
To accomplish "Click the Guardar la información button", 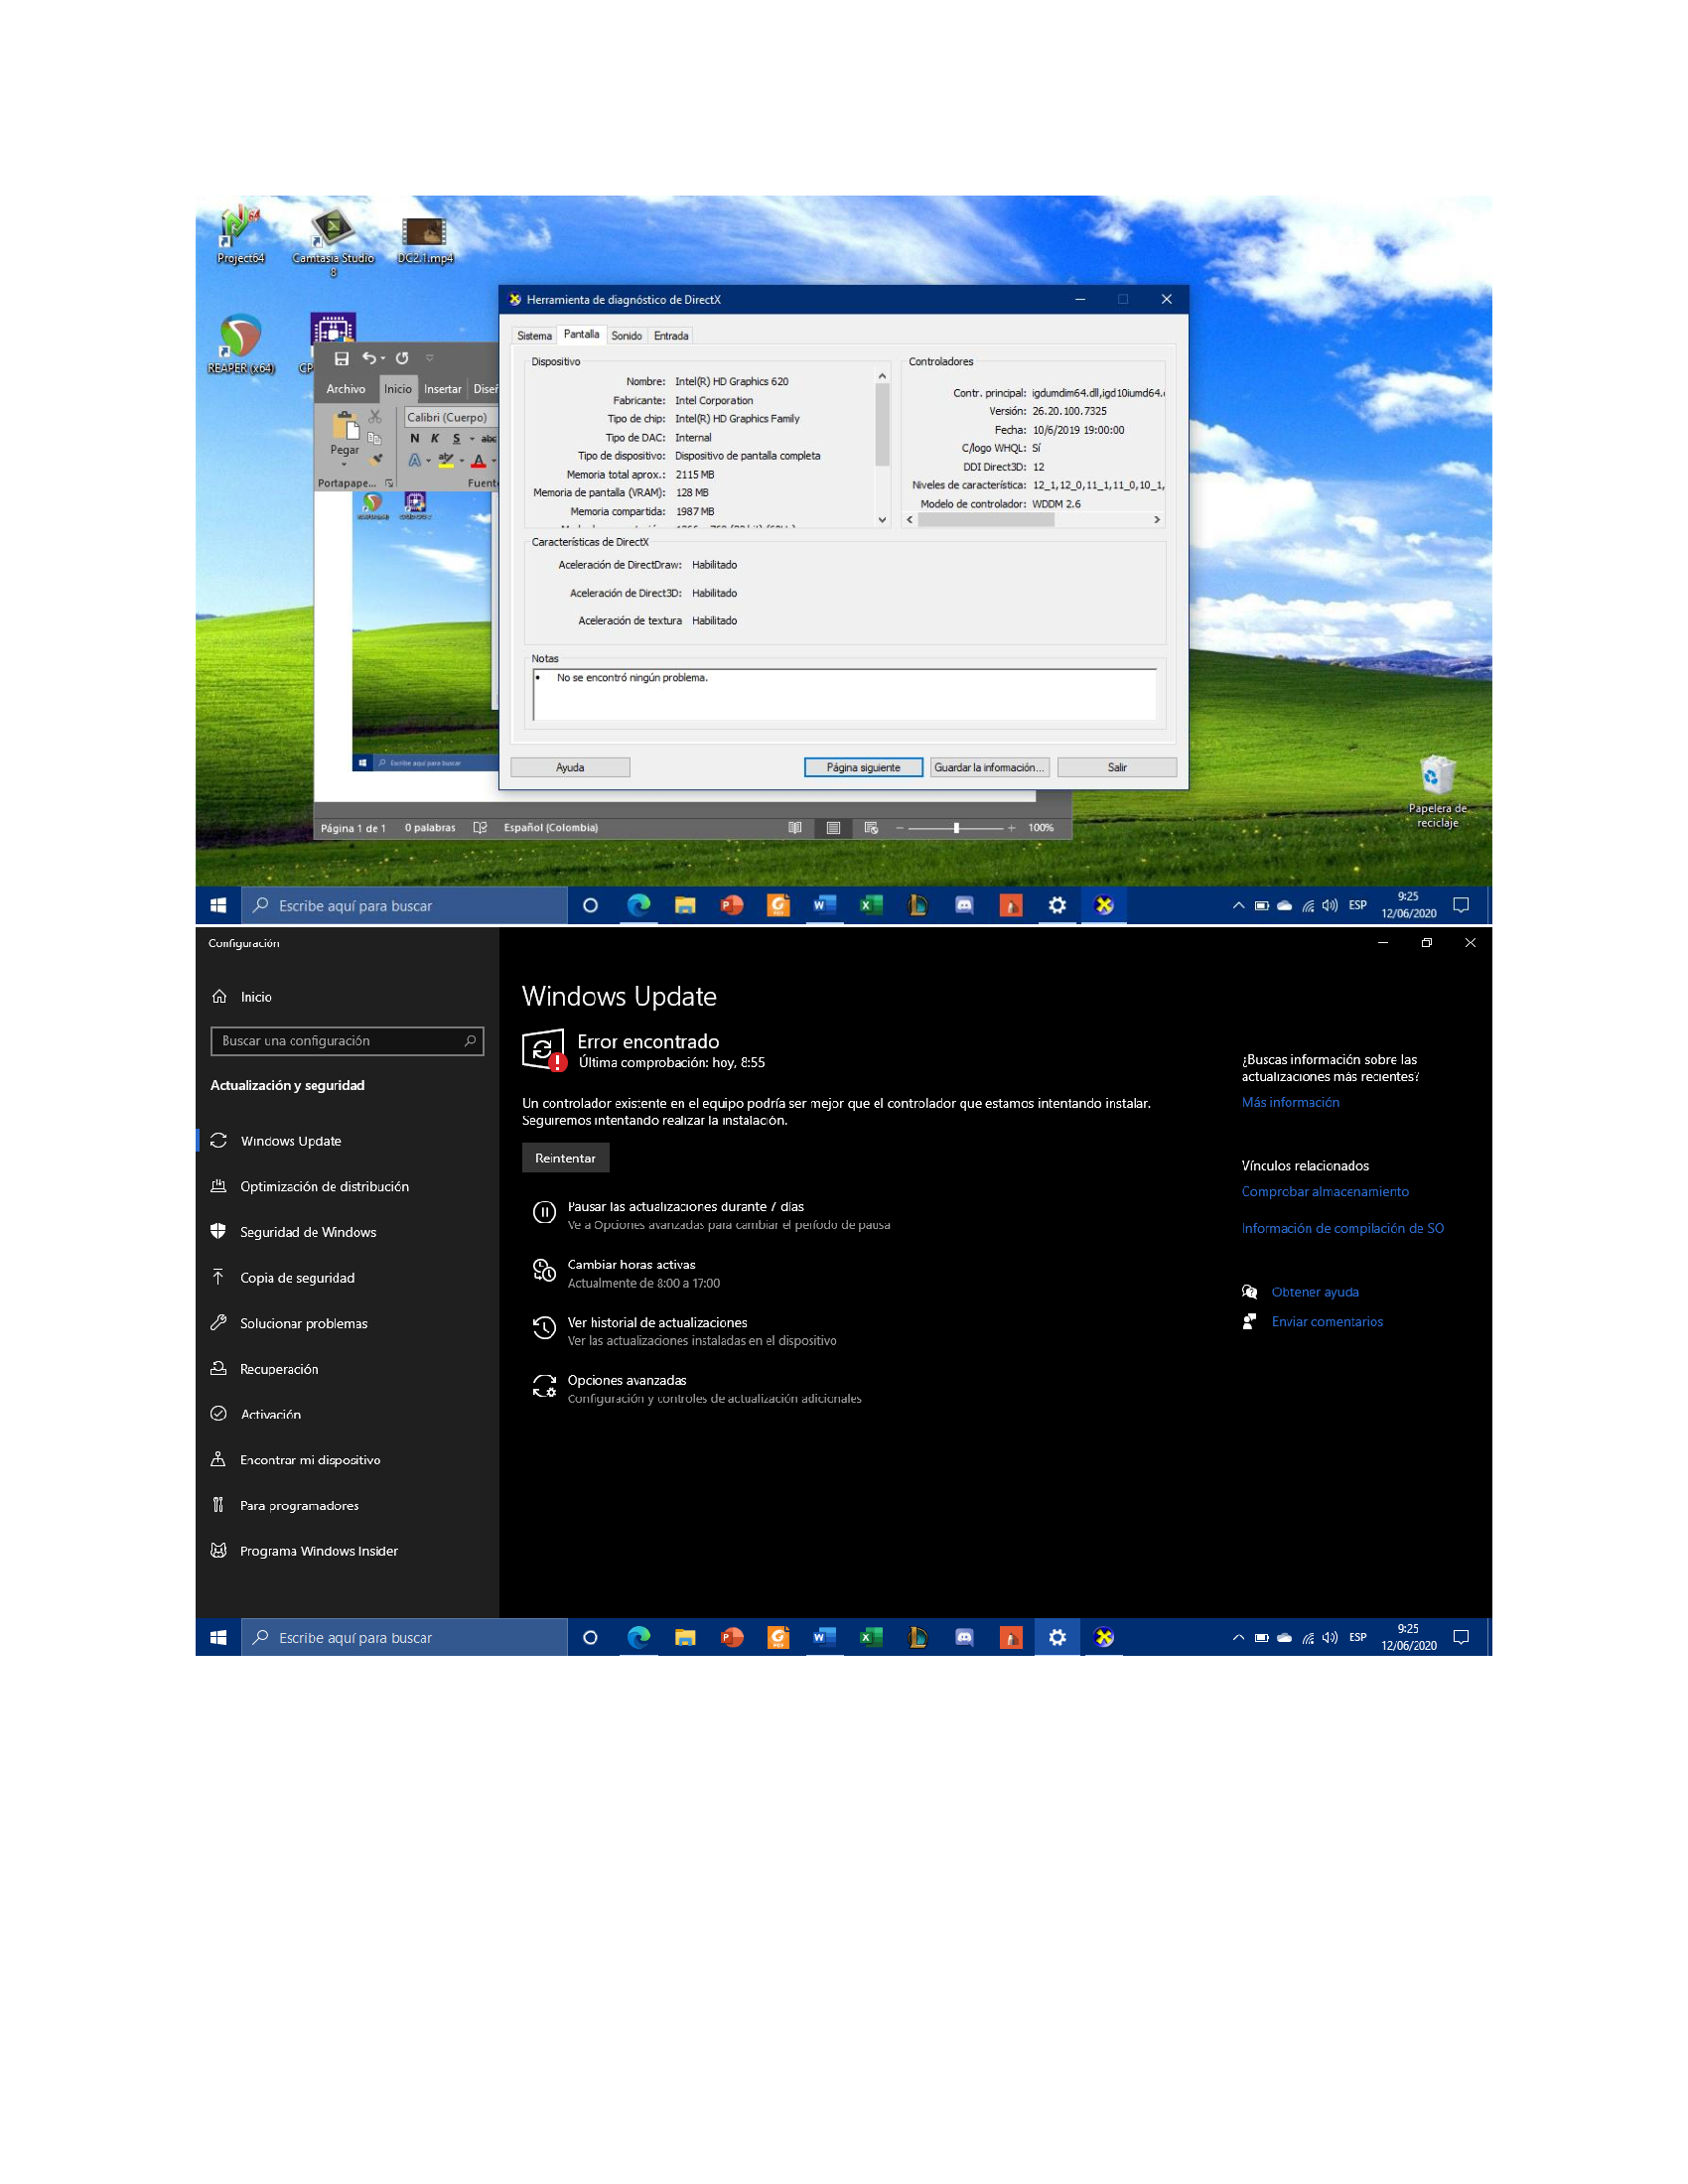I will pos(989,767).
